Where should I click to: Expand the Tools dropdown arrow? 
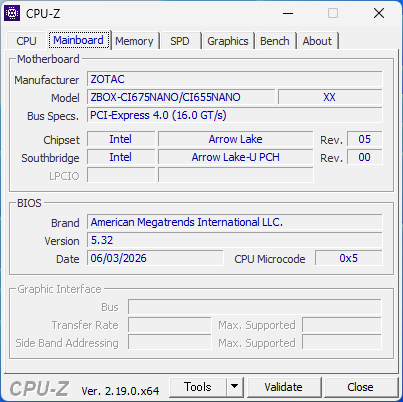[235, 387]
